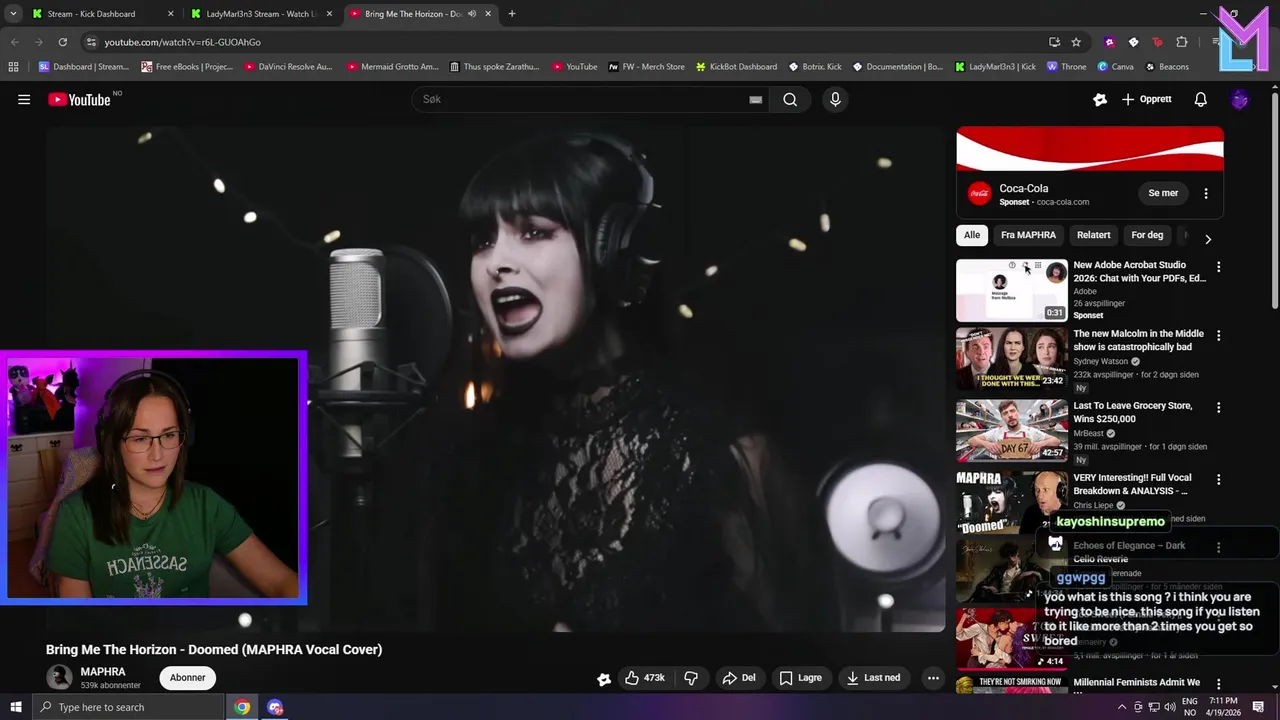
Task: Open options for VERY Interesting Vocal Breakdown video
Action: pyautogui.click(x=1218, y=479)
